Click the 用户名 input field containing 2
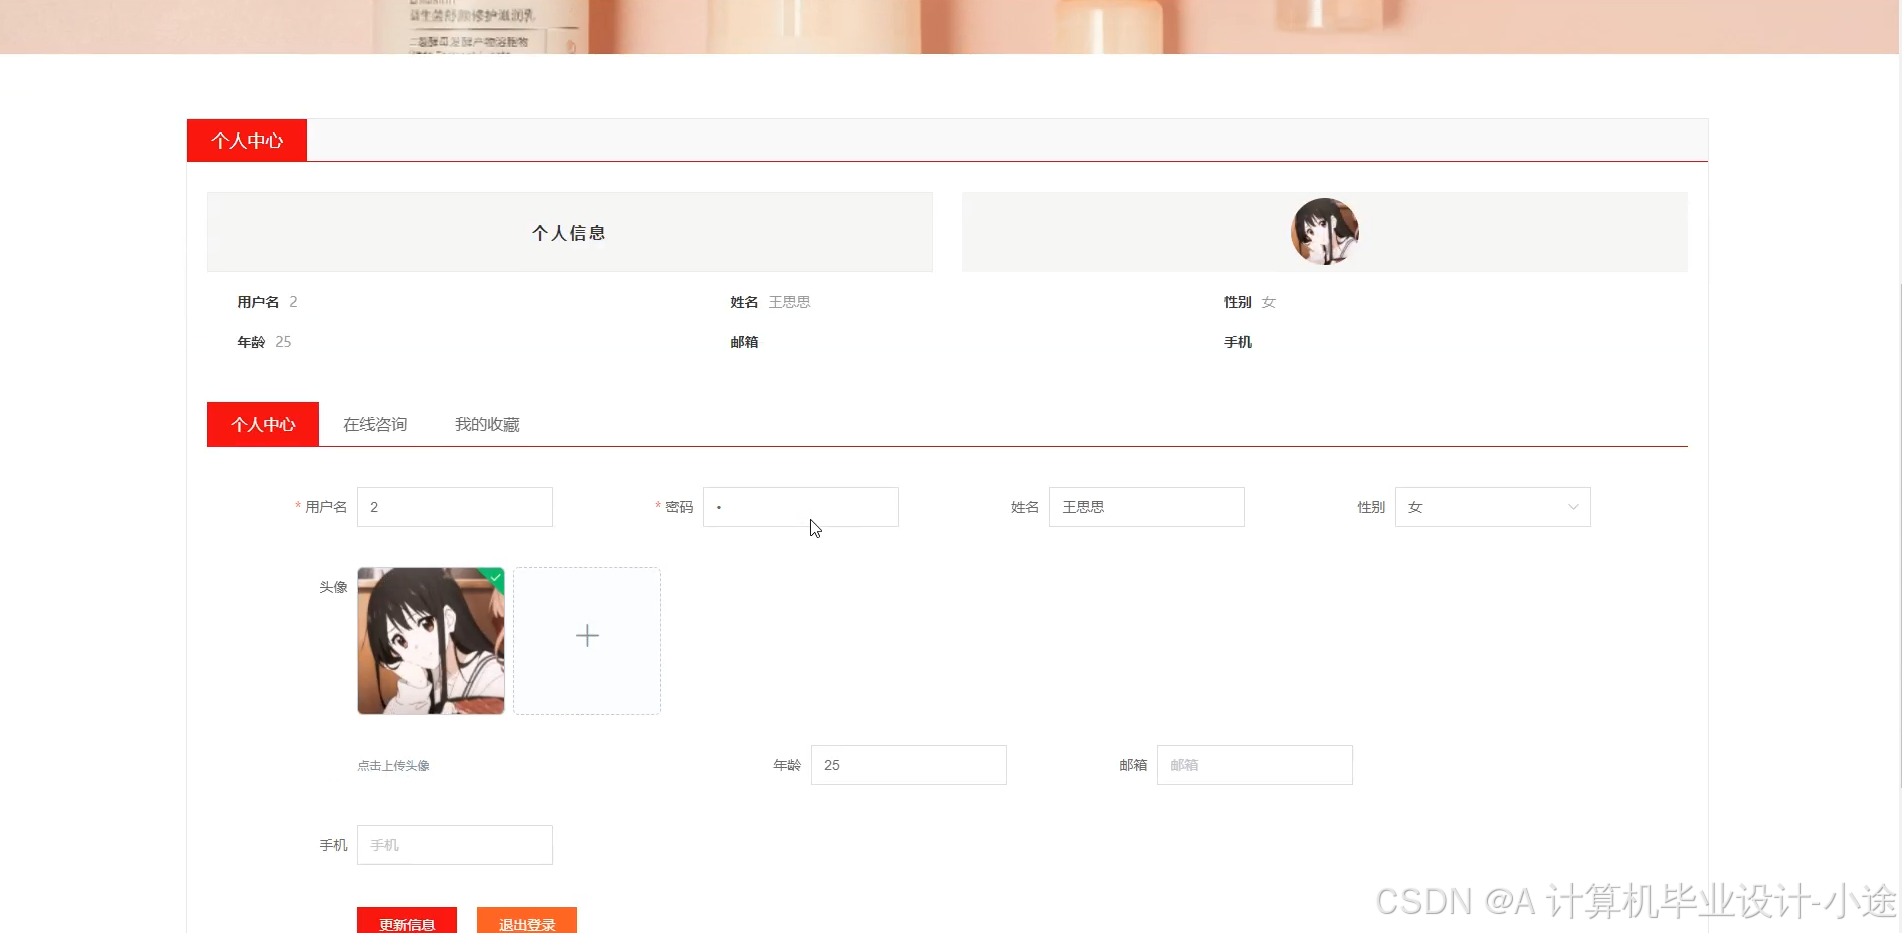This screenshot has width=1902, height=933. click(455, 507)
